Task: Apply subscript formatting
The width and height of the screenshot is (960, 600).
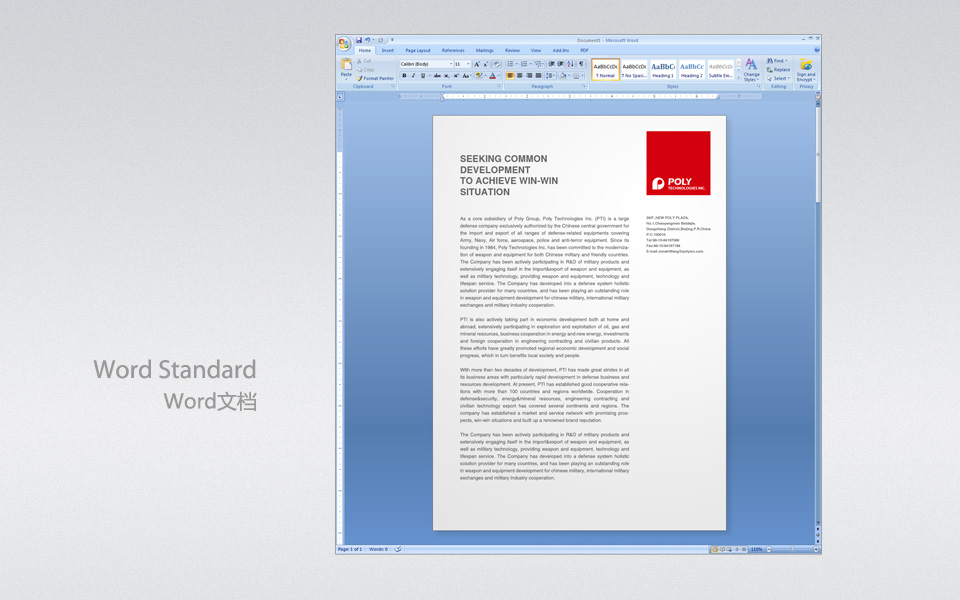Action: tap(446, 76)
